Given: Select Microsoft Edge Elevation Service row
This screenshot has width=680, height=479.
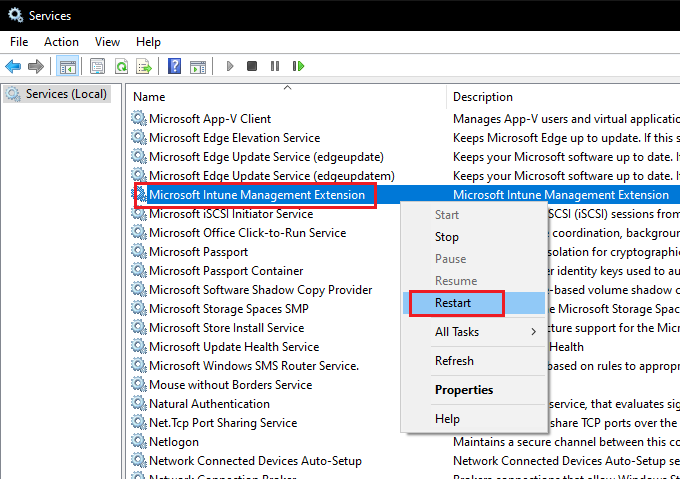Looking at the screenshot, I should coord(235,138).
